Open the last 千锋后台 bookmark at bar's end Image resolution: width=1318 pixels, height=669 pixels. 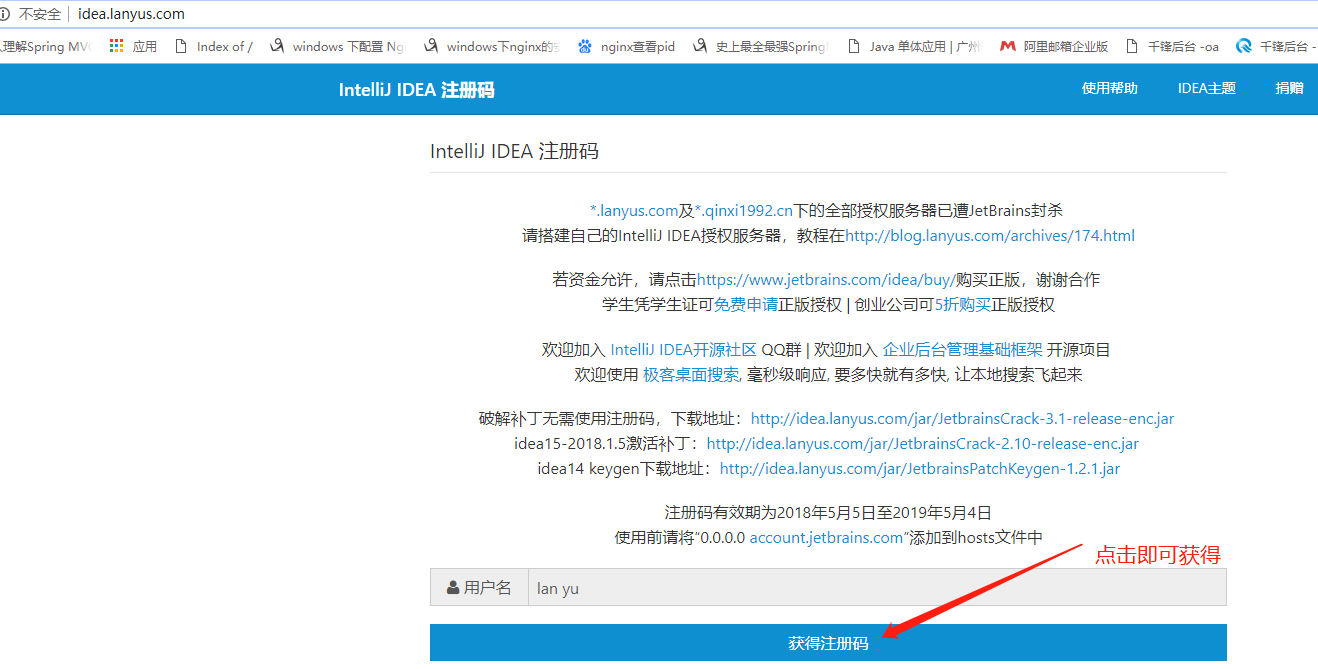click(1277, 46)
